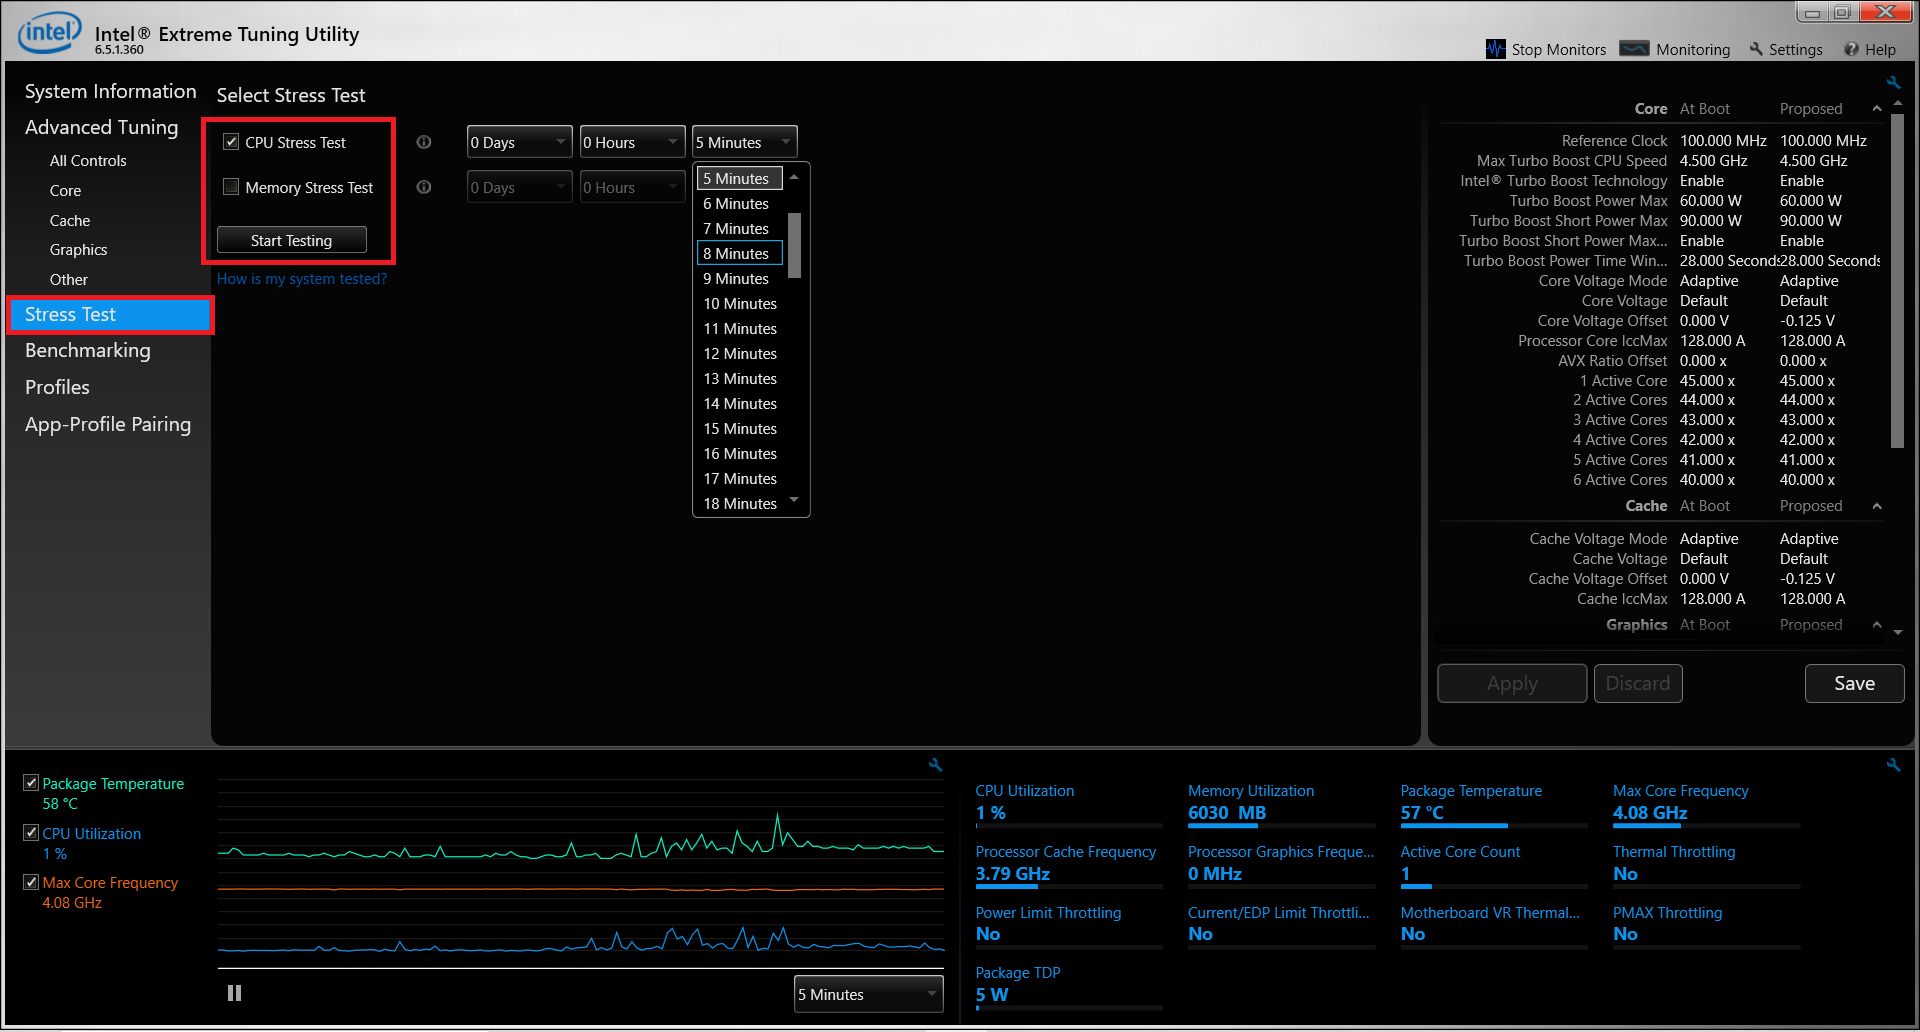Open Graphics tuning page in the sidebar
1920x1032 pixels.
(x=78, y=249)
